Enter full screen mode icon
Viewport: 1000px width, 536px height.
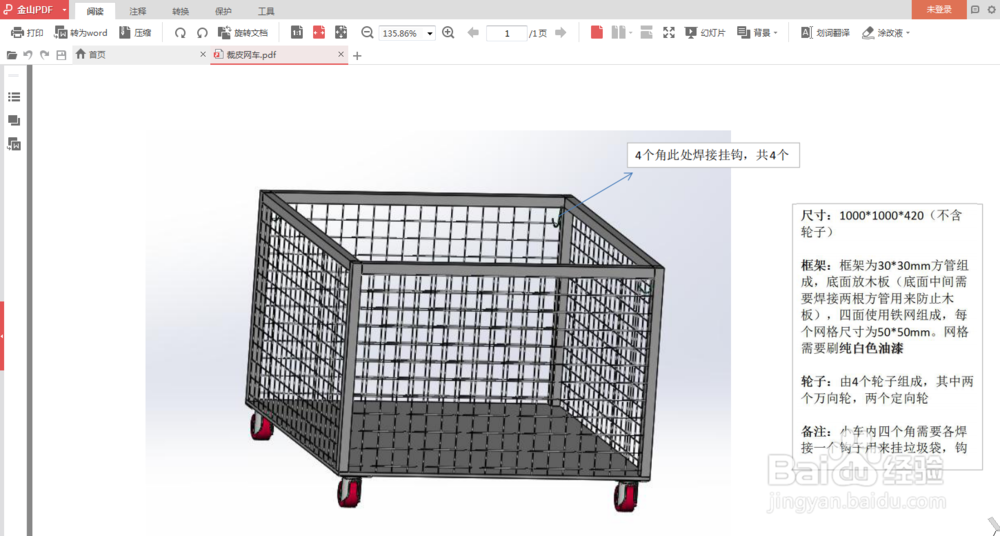click(668, 33)
